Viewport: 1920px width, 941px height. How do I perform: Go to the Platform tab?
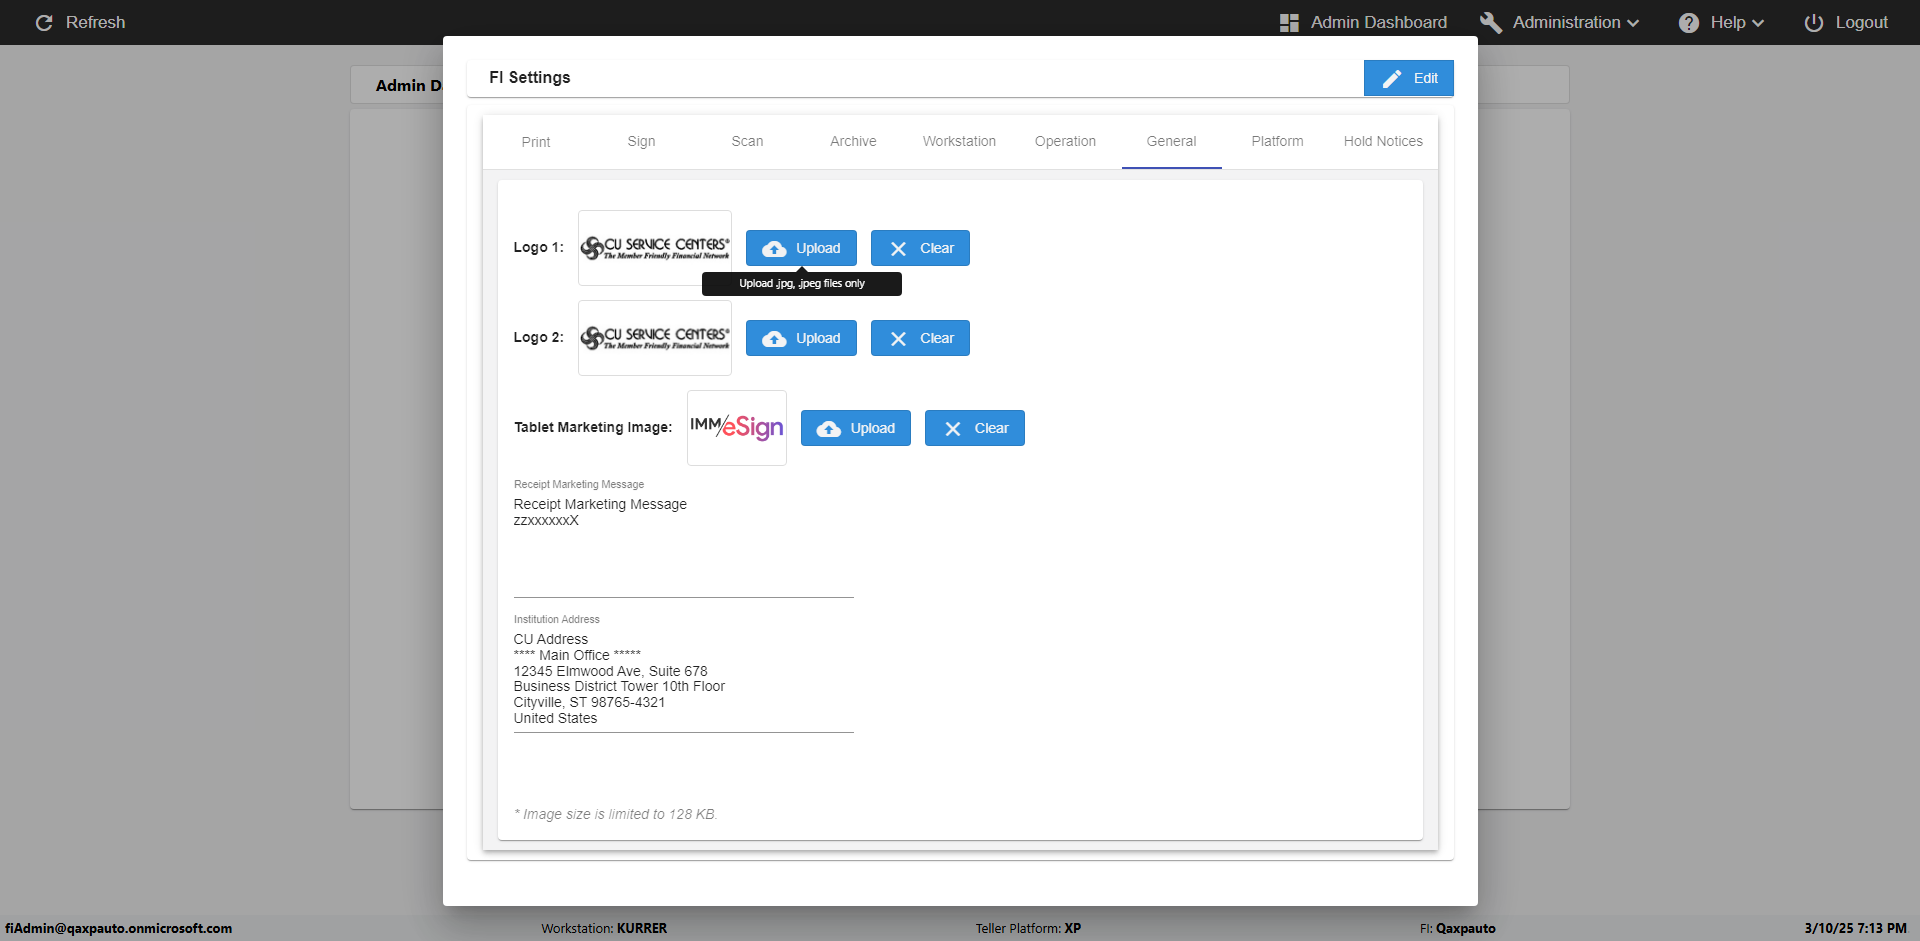[x=1277, y=142]
